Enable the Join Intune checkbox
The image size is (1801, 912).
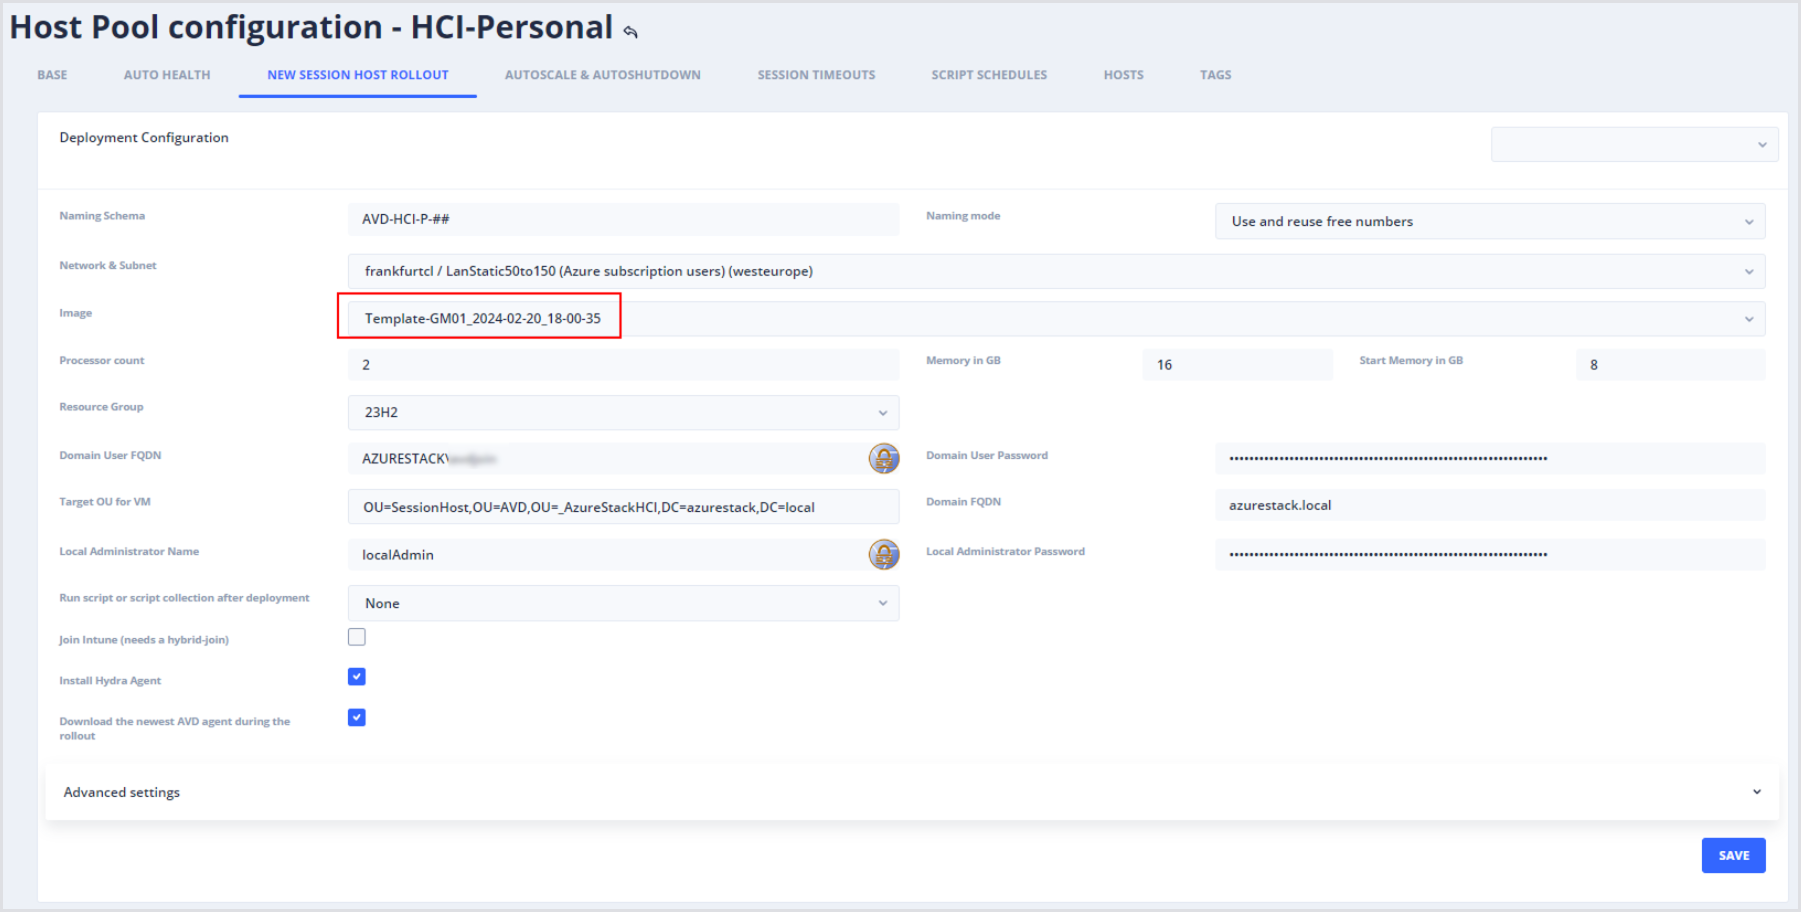(357, 637)
